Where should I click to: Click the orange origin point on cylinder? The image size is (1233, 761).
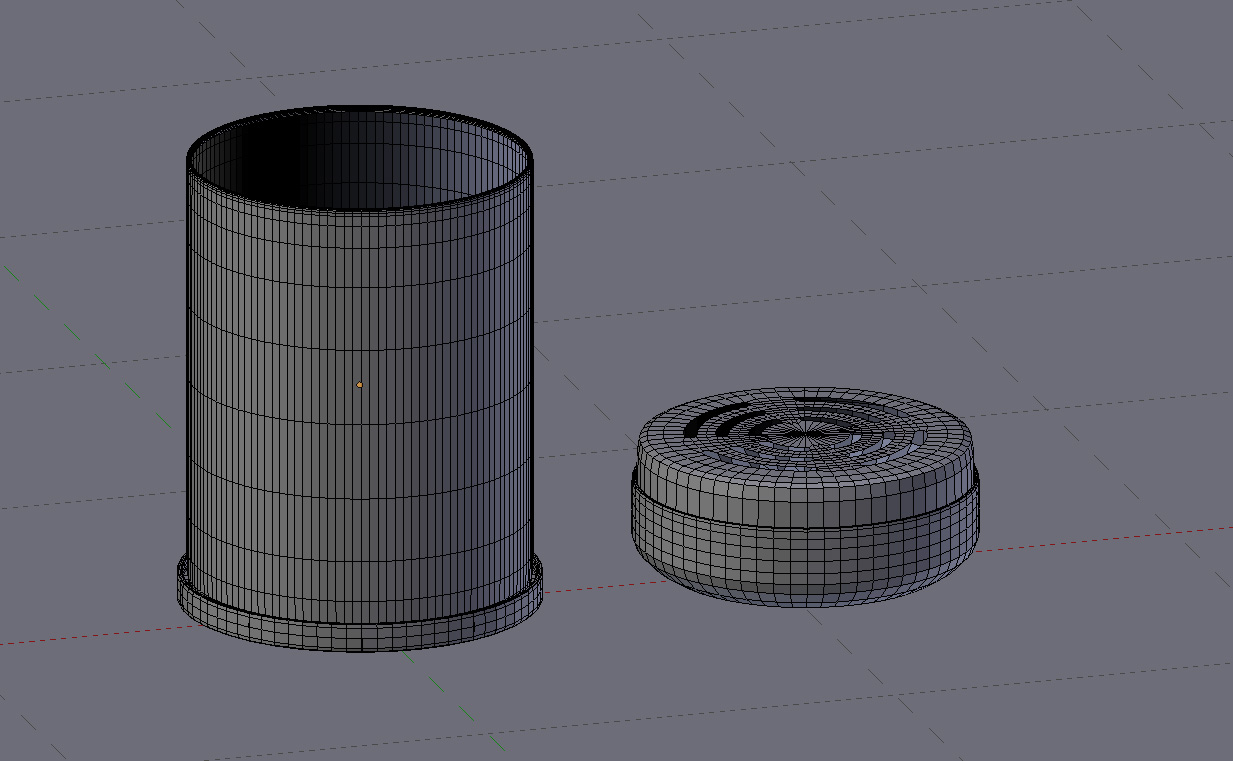(359, 385)
